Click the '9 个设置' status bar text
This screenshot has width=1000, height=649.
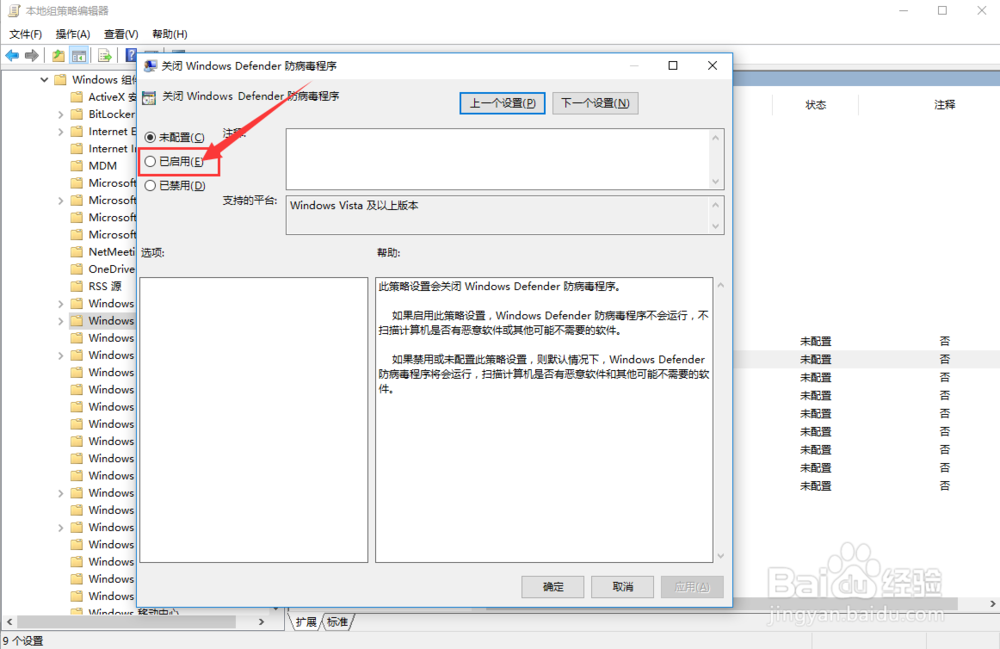coord(23,641)
